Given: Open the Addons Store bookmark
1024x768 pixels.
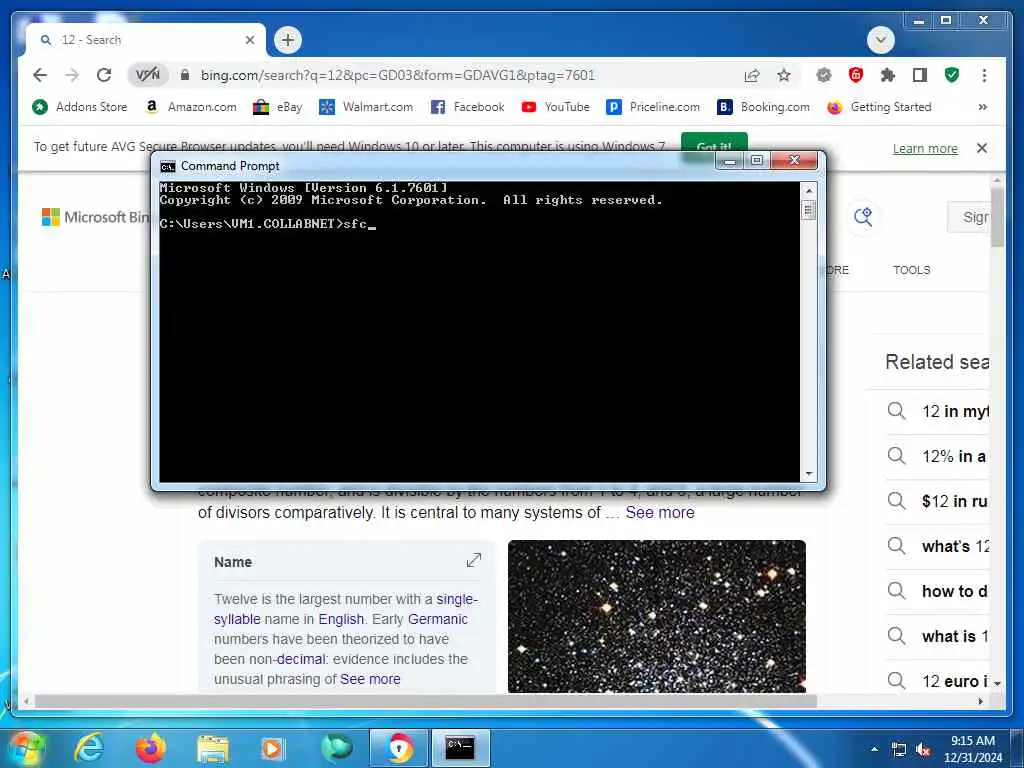Looking at the screenshot, I should [x=80, y=107].
